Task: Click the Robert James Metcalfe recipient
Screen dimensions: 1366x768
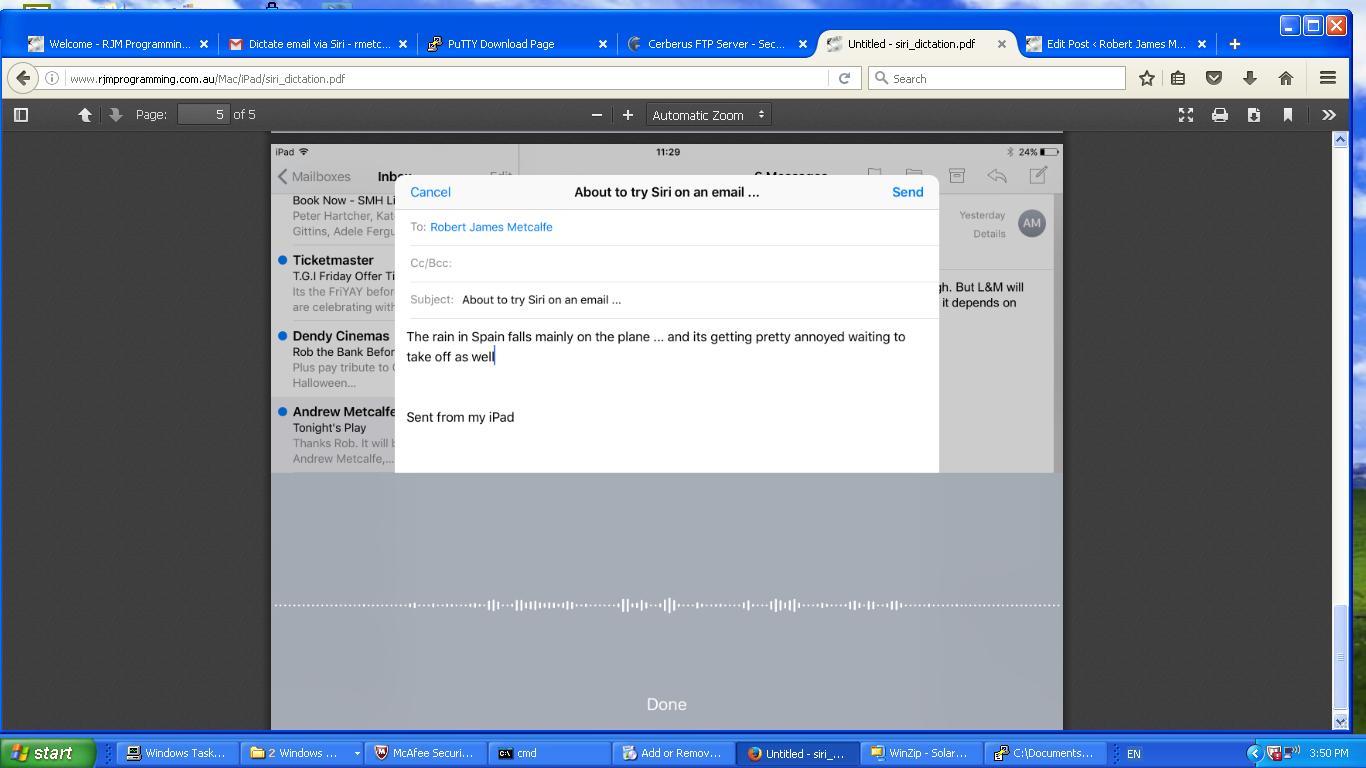Action: pyautogui.click(x=491, y=227)
